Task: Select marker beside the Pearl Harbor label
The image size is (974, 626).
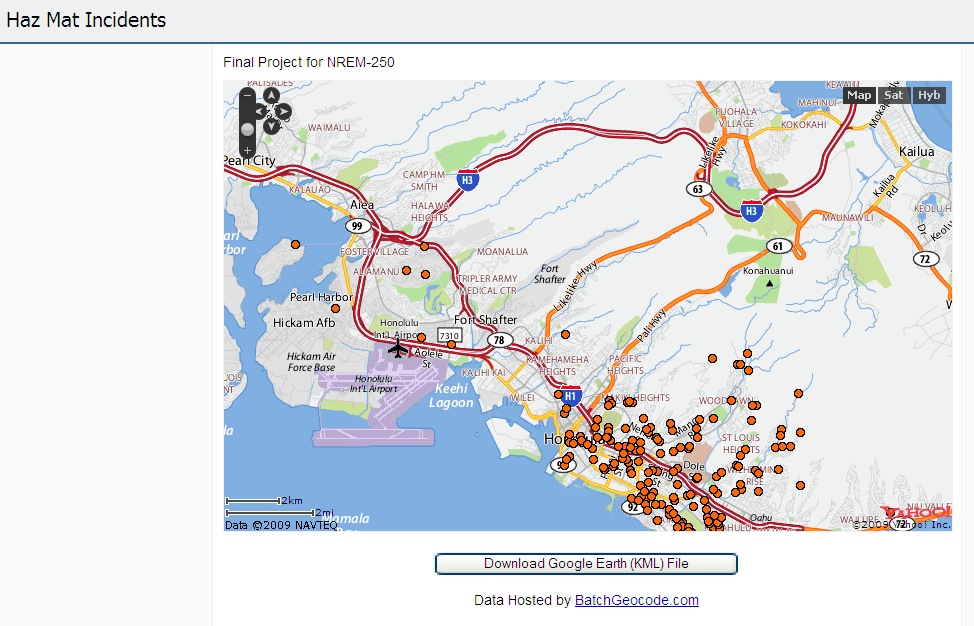Action: click(335, 309)
